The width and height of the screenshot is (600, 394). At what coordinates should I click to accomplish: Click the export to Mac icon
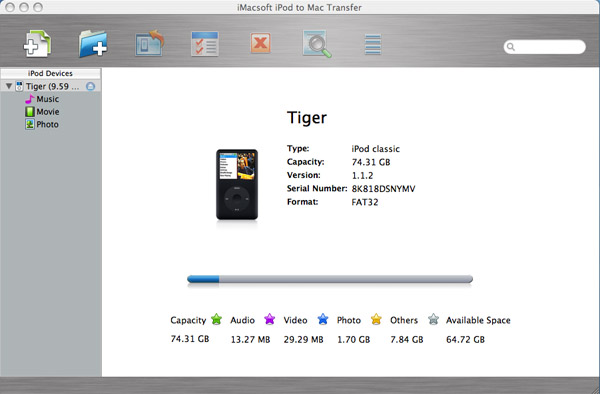coord(149,43)
